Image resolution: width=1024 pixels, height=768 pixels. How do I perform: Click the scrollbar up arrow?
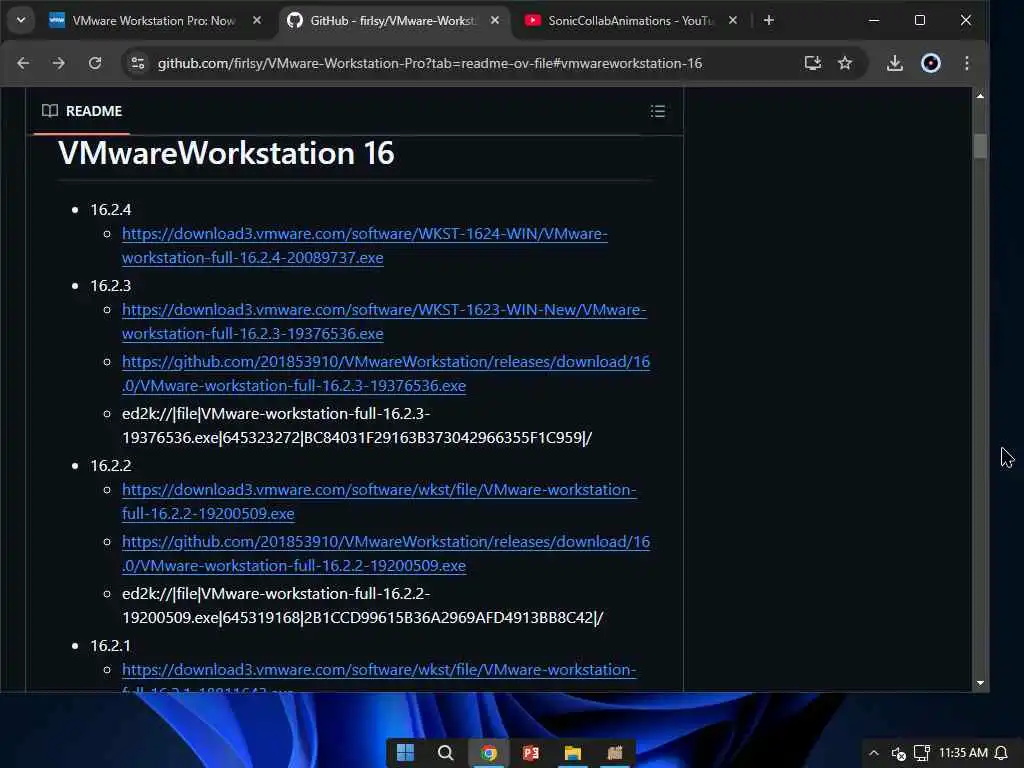(980, 96)
